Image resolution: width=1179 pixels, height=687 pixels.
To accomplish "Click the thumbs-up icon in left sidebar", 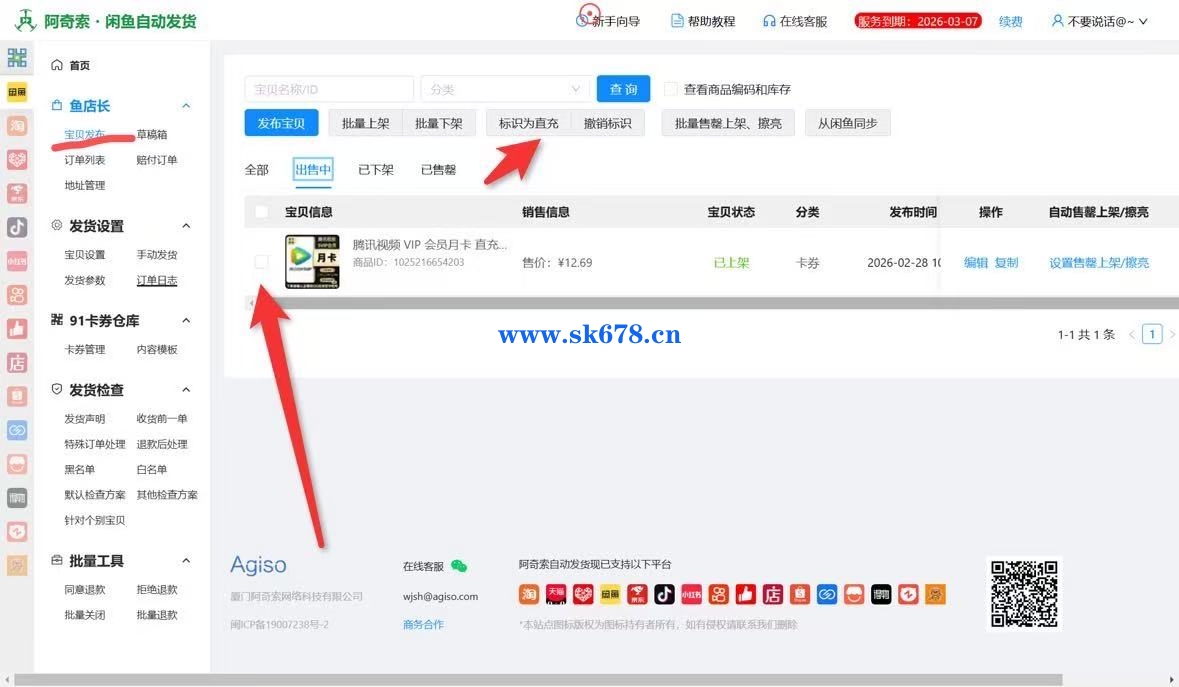I will point(17,328).
